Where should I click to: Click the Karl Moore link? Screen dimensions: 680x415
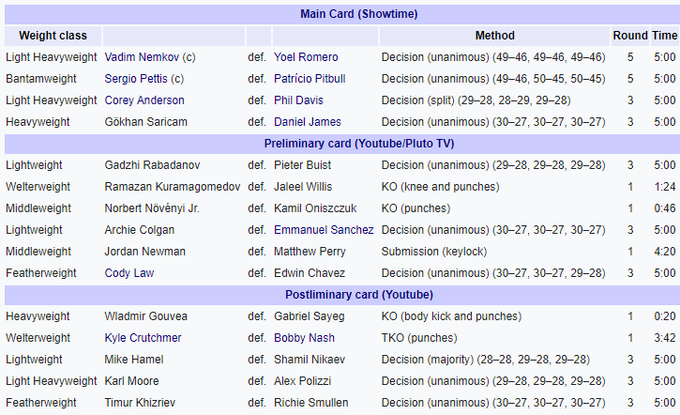click(134, 381)
